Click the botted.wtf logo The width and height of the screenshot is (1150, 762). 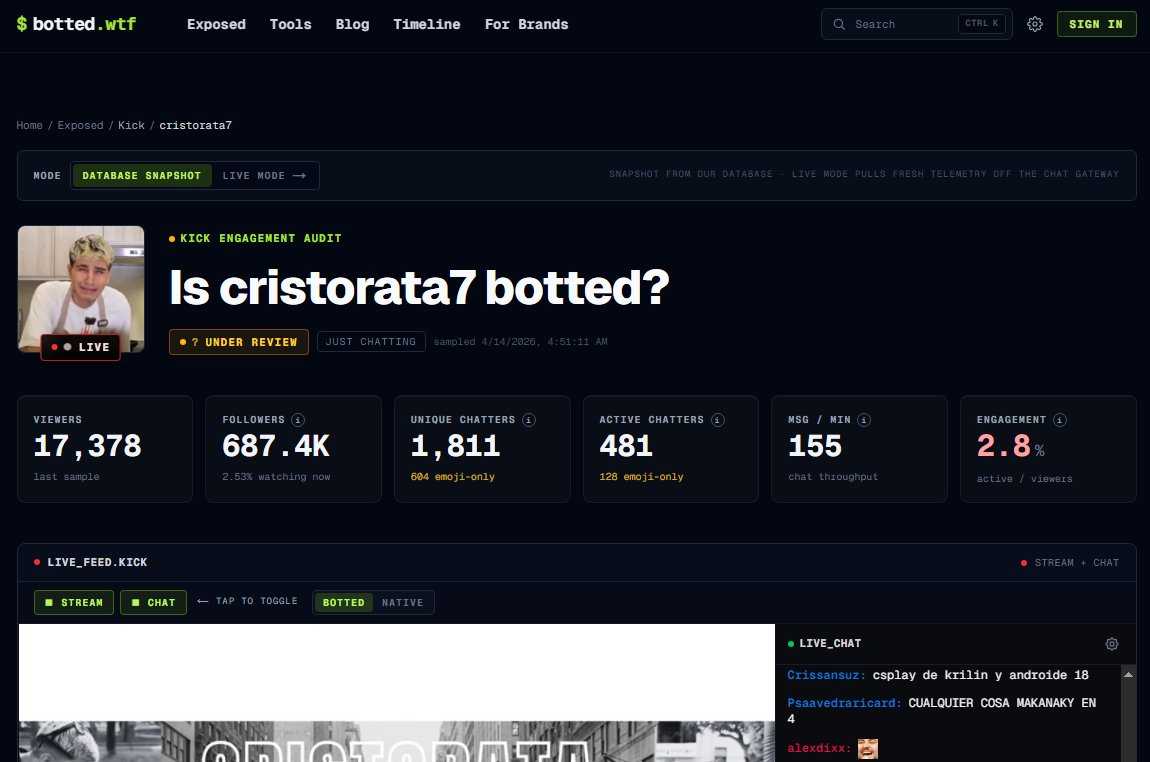coord(76,24)
